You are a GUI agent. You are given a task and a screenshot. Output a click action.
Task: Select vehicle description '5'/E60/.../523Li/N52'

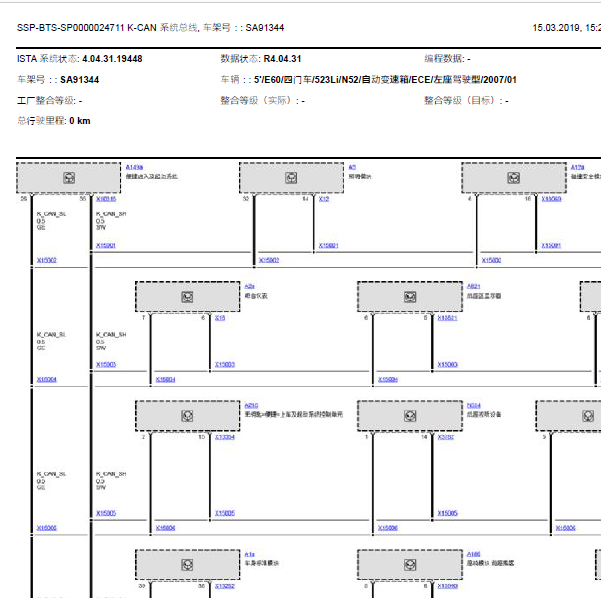(385, 80)
